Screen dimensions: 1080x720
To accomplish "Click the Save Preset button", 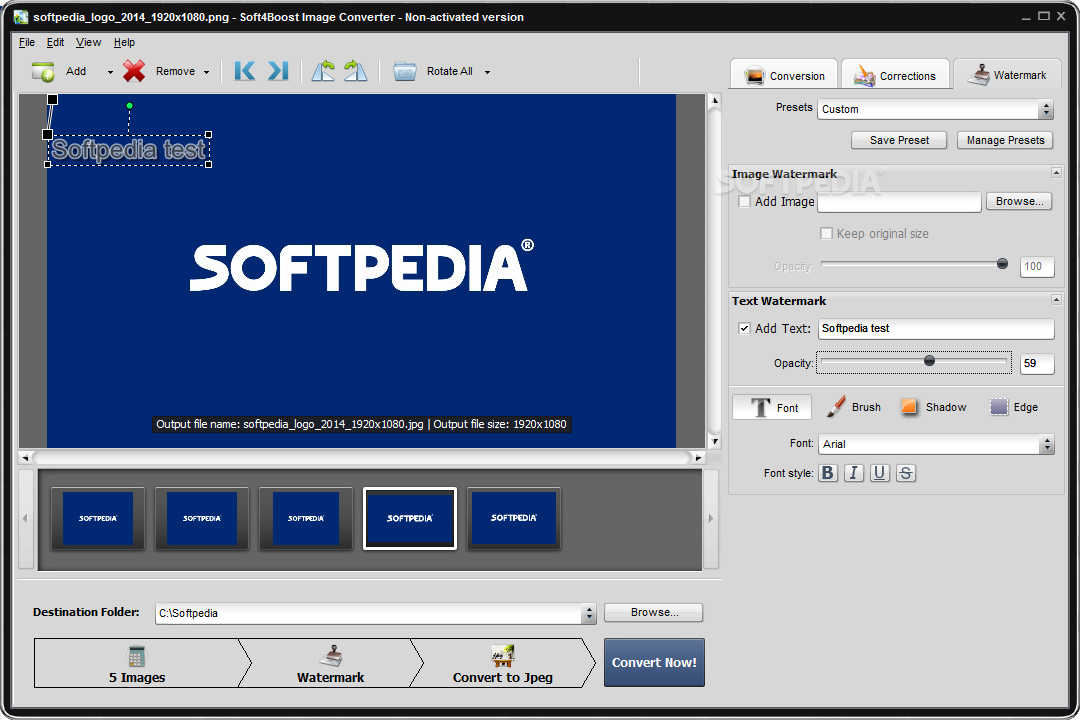I will (x=899, y=140).
